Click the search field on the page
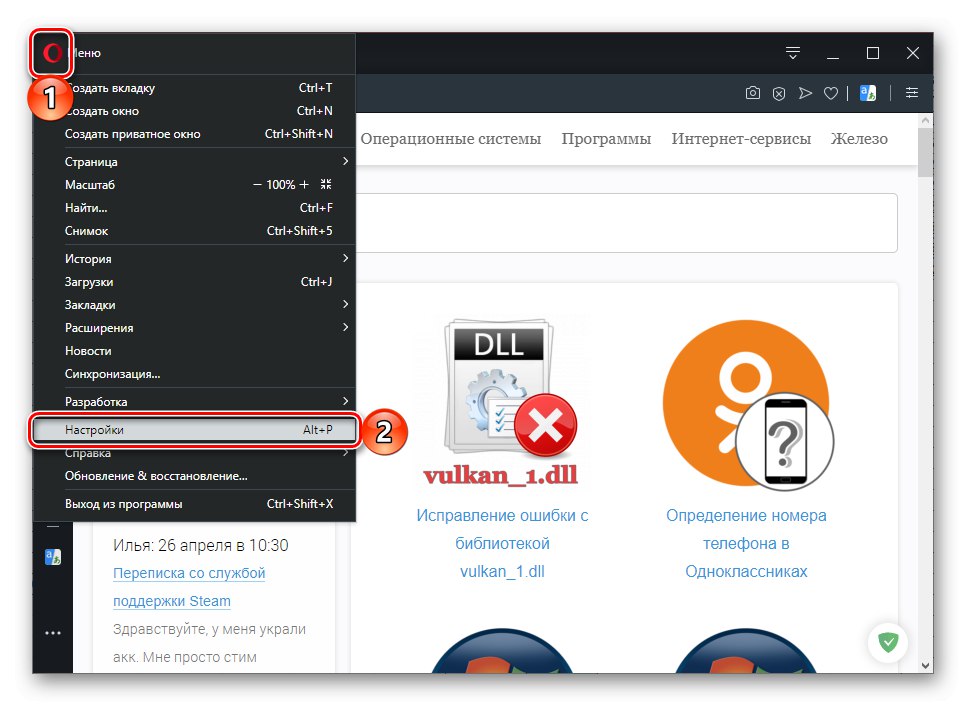This screenshot has height=706, width=966. tap(625, 223)
